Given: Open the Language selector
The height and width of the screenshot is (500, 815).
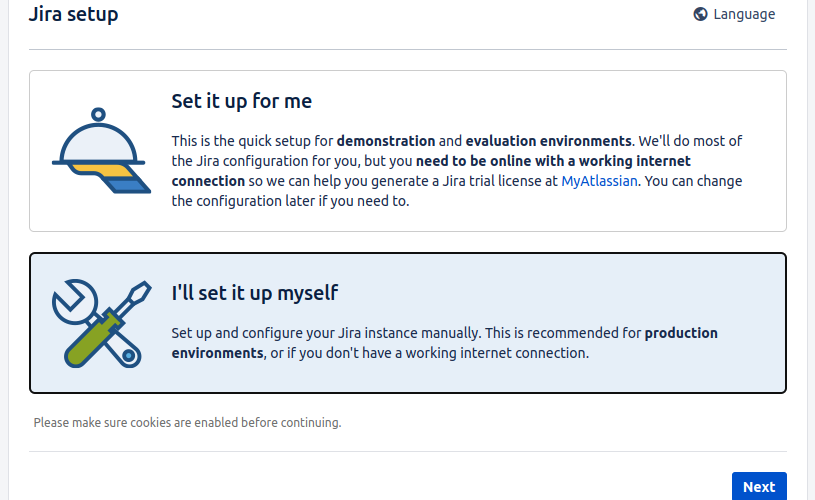Looking at the screenshot, I should 734,14.
